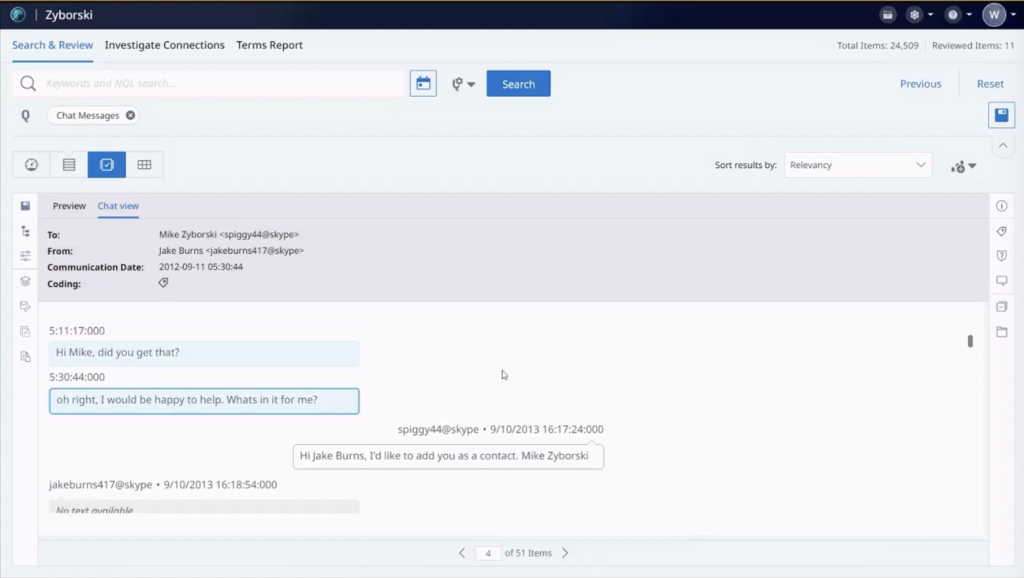Open the question document right panel icon
Viewport: 1024px width, 578px height.
[1002, 255]
